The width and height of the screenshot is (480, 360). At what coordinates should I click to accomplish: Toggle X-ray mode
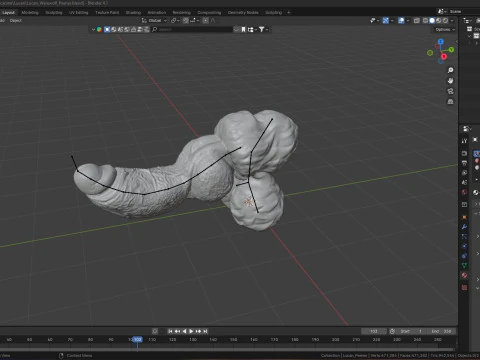tap(417, 21)
